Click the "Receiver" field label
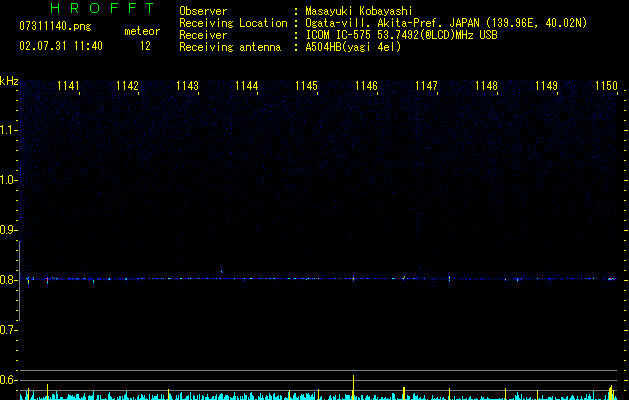 click(x=203, y=35)
